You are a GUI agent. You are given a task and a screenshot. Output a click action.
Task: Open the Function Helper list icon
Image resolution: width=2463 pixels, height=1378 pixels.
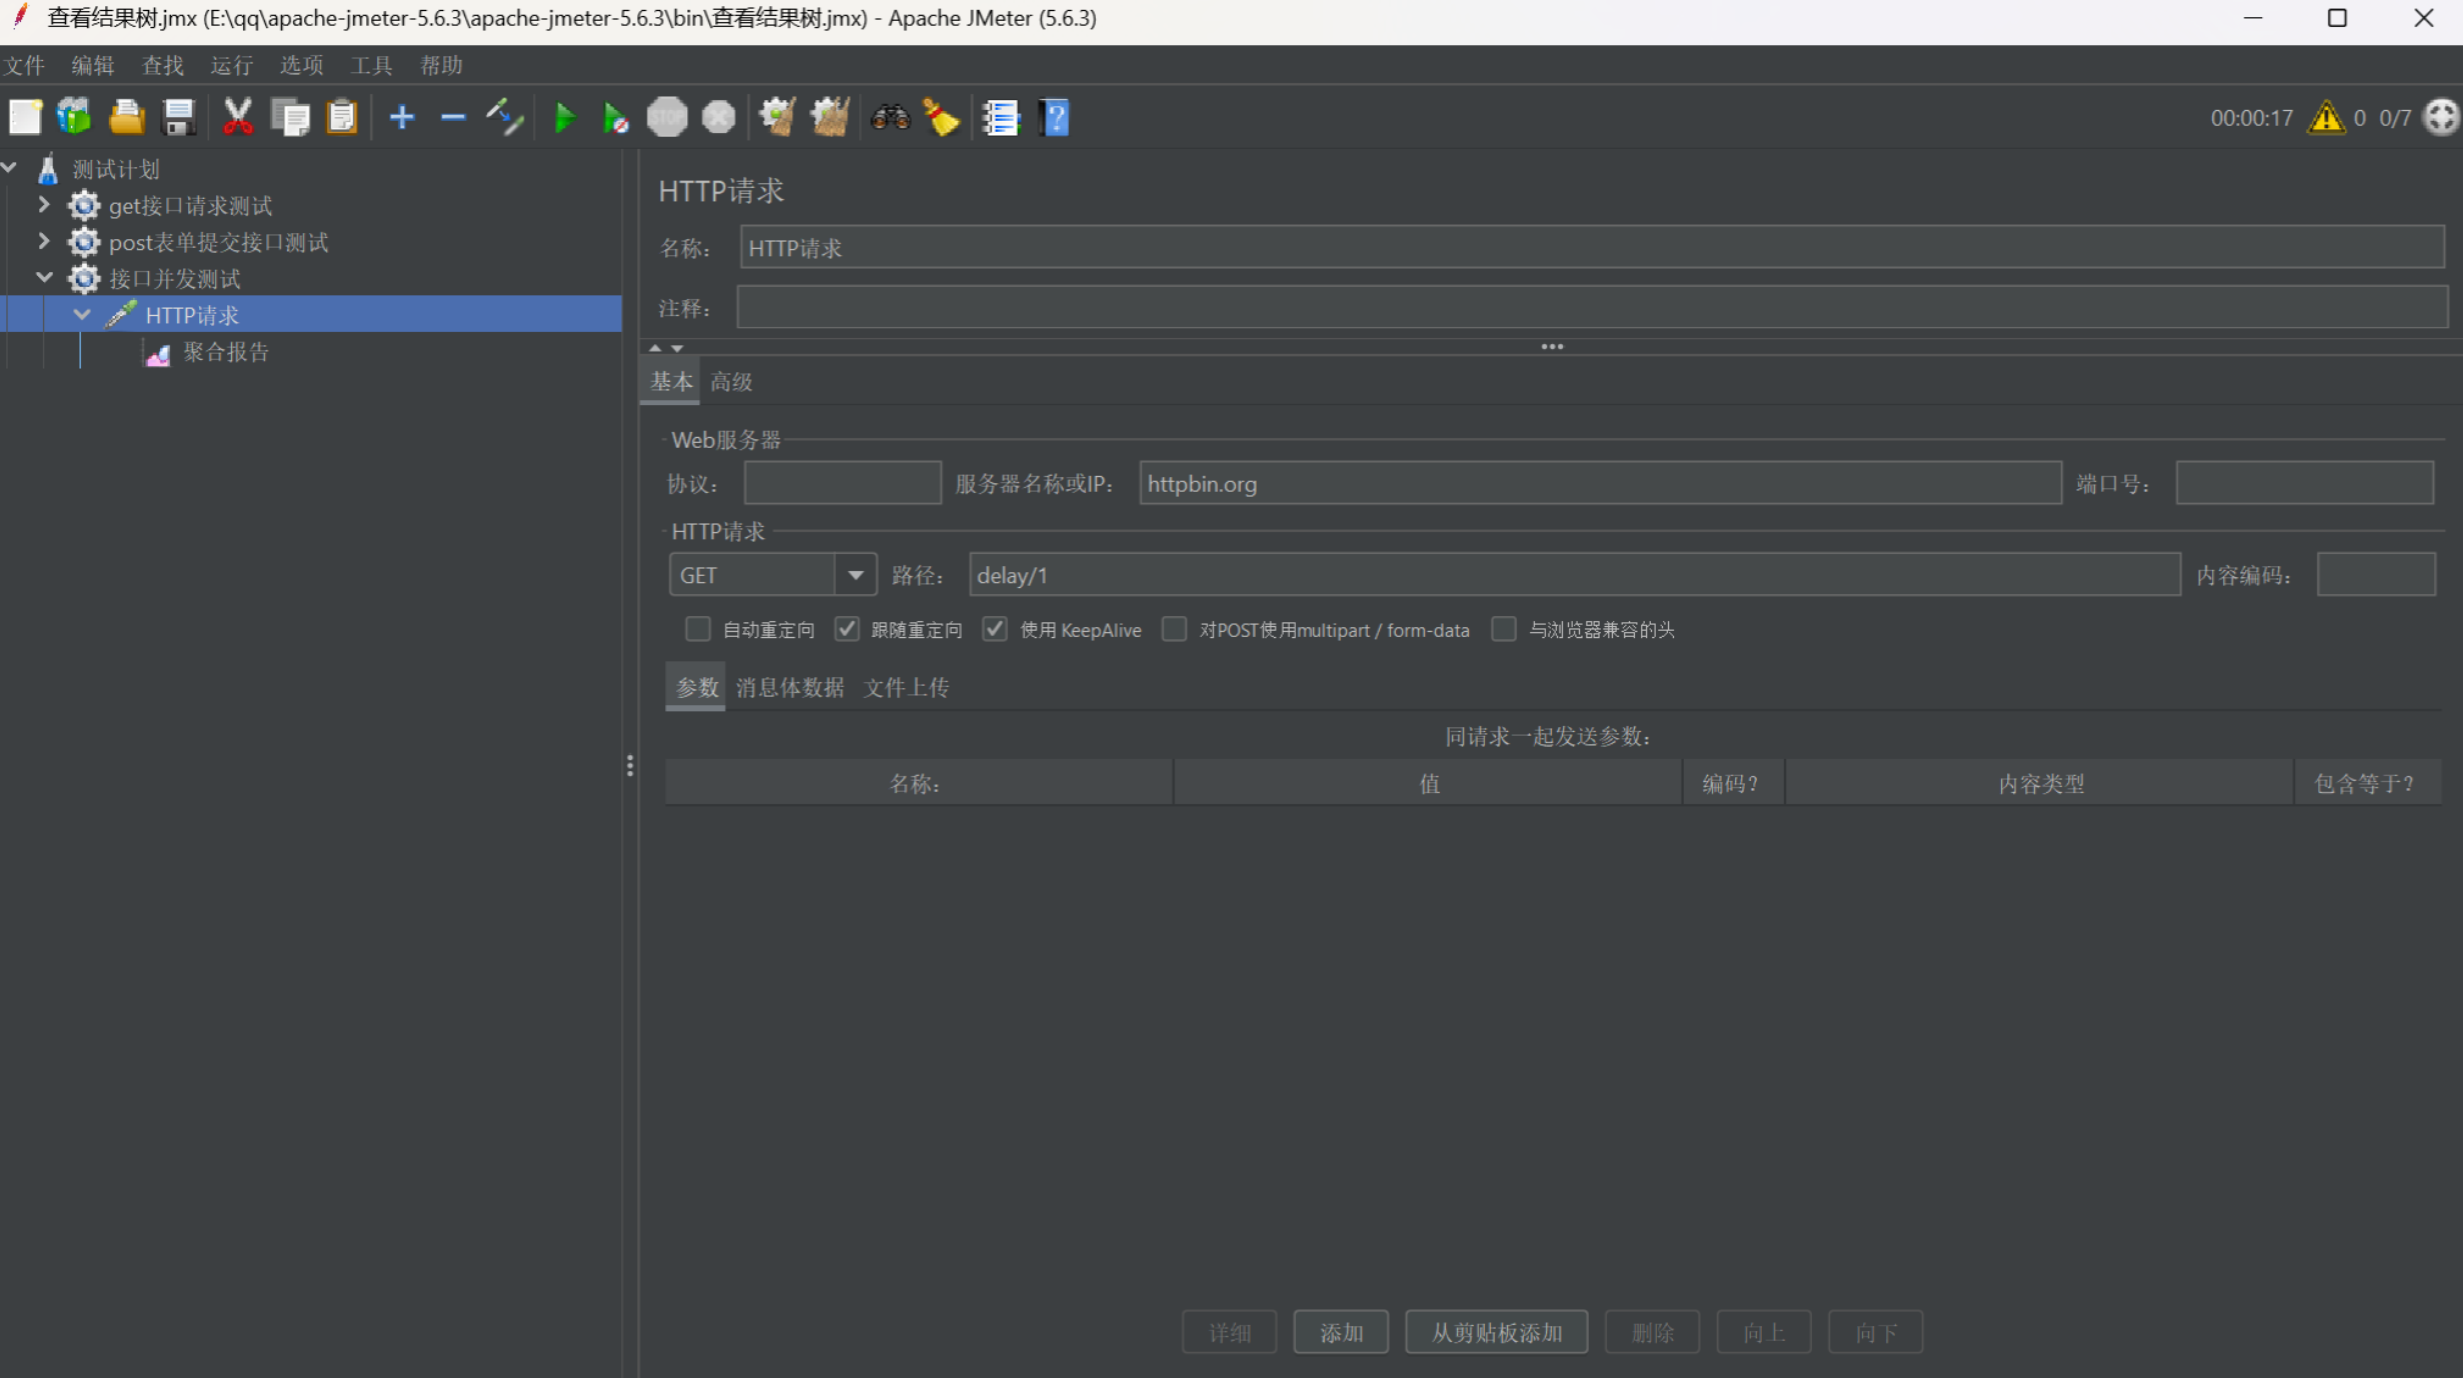[x=1000, y=118]
